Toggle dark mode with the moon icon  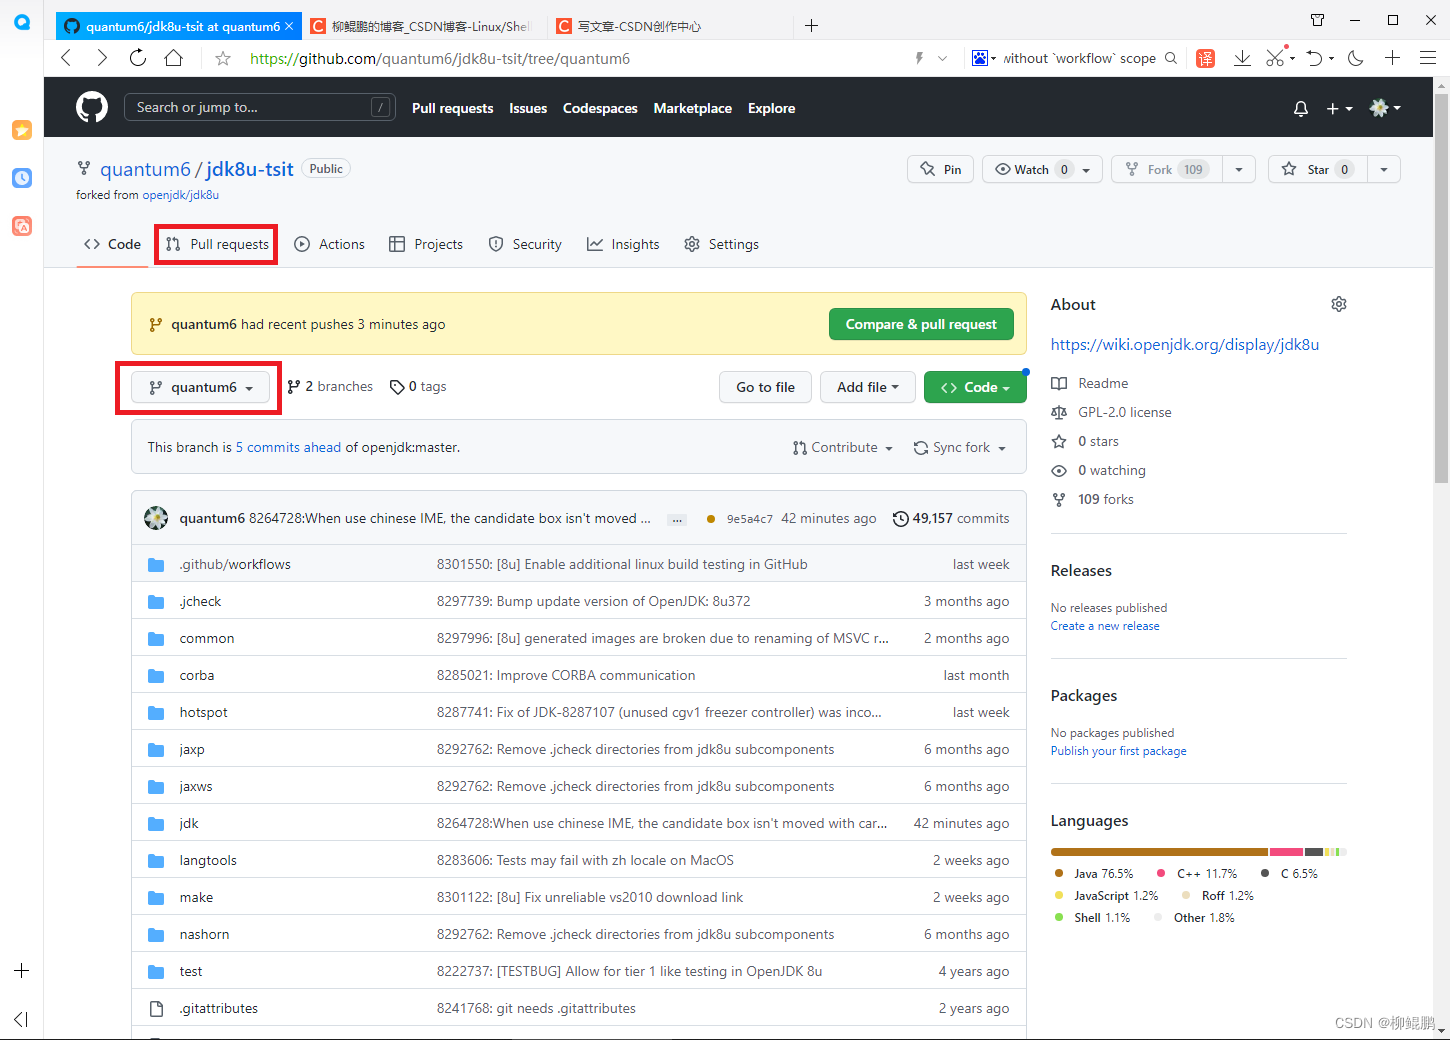click(1355, 58)
